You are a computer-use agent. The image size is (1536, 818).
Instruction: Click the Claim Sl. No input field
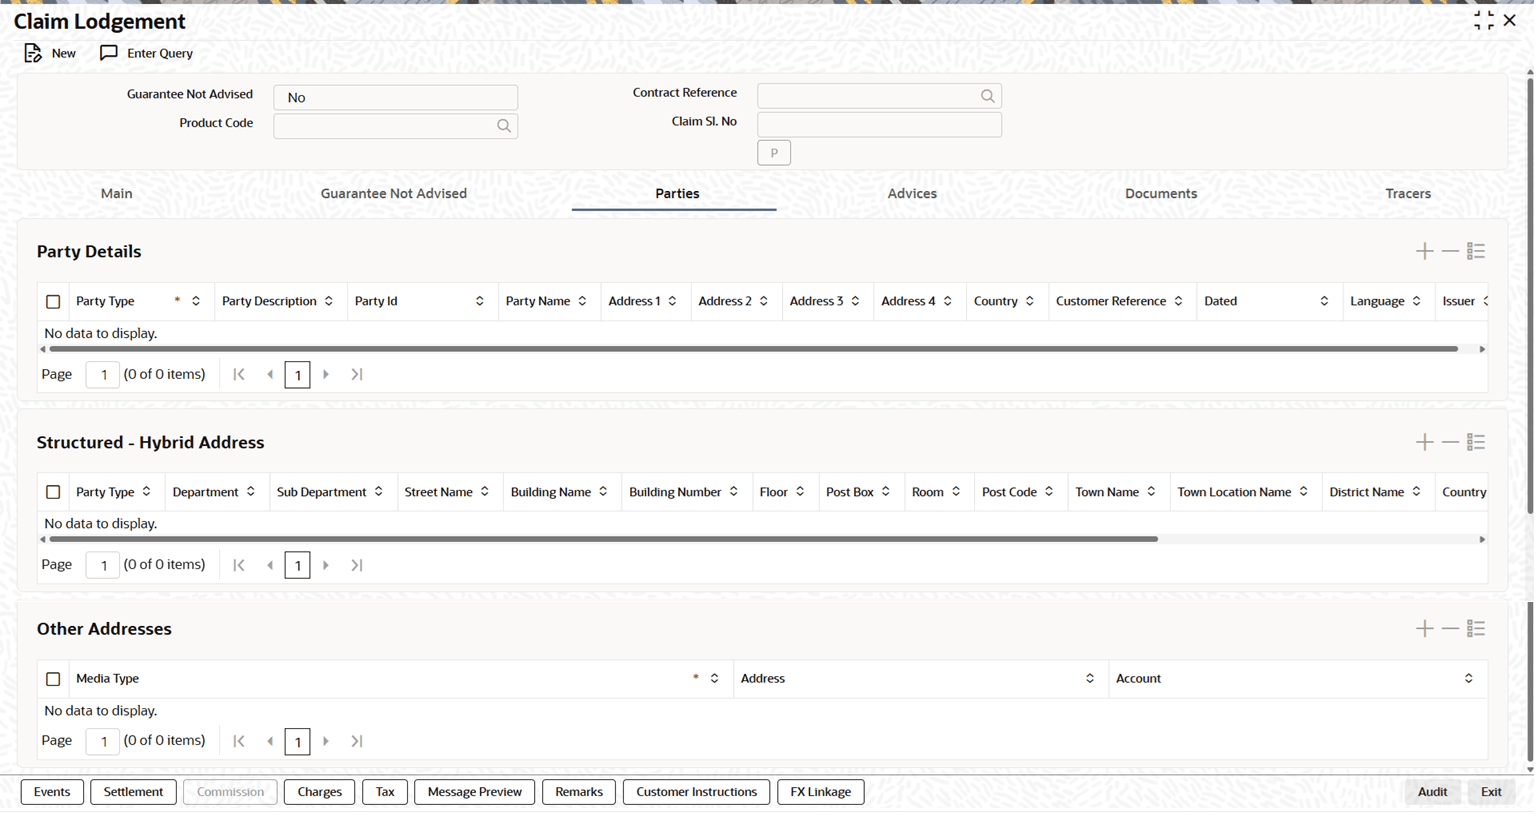click(880, 125)
